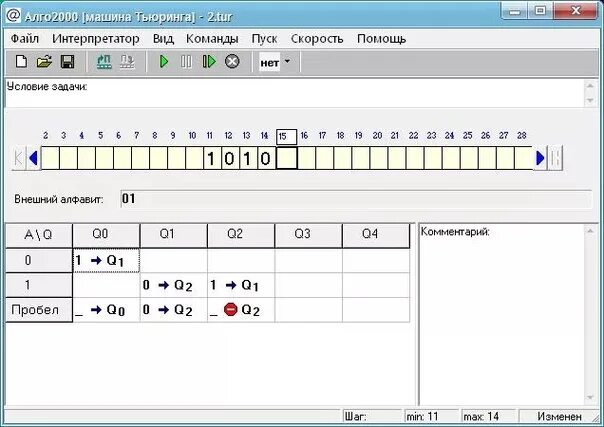Click the highlighted tape cell 15
604x427 pixels.
(x=287, y=158)
